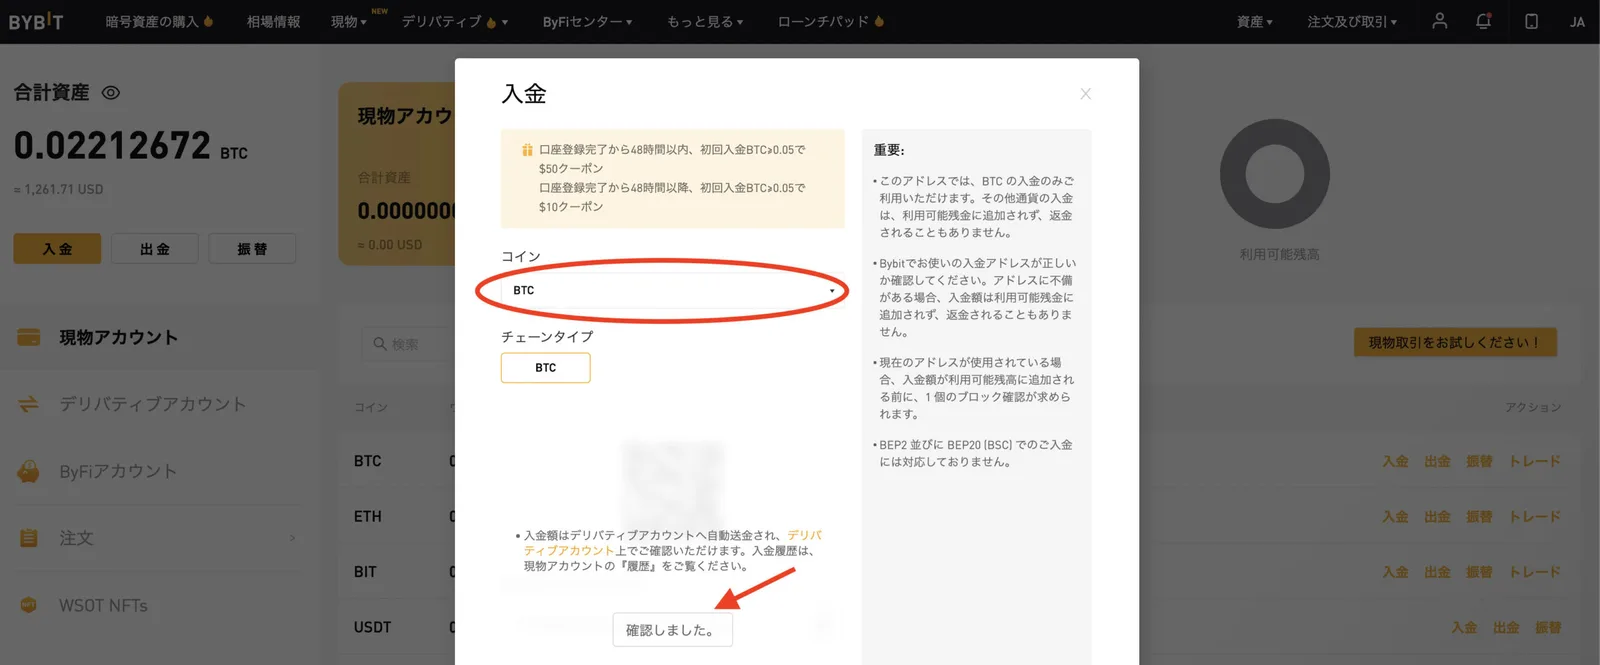The height and width of the screenshot is (665, 1600).
Task: Expand デリバティブ dropdown menu
Action: (x=455, y=22)
